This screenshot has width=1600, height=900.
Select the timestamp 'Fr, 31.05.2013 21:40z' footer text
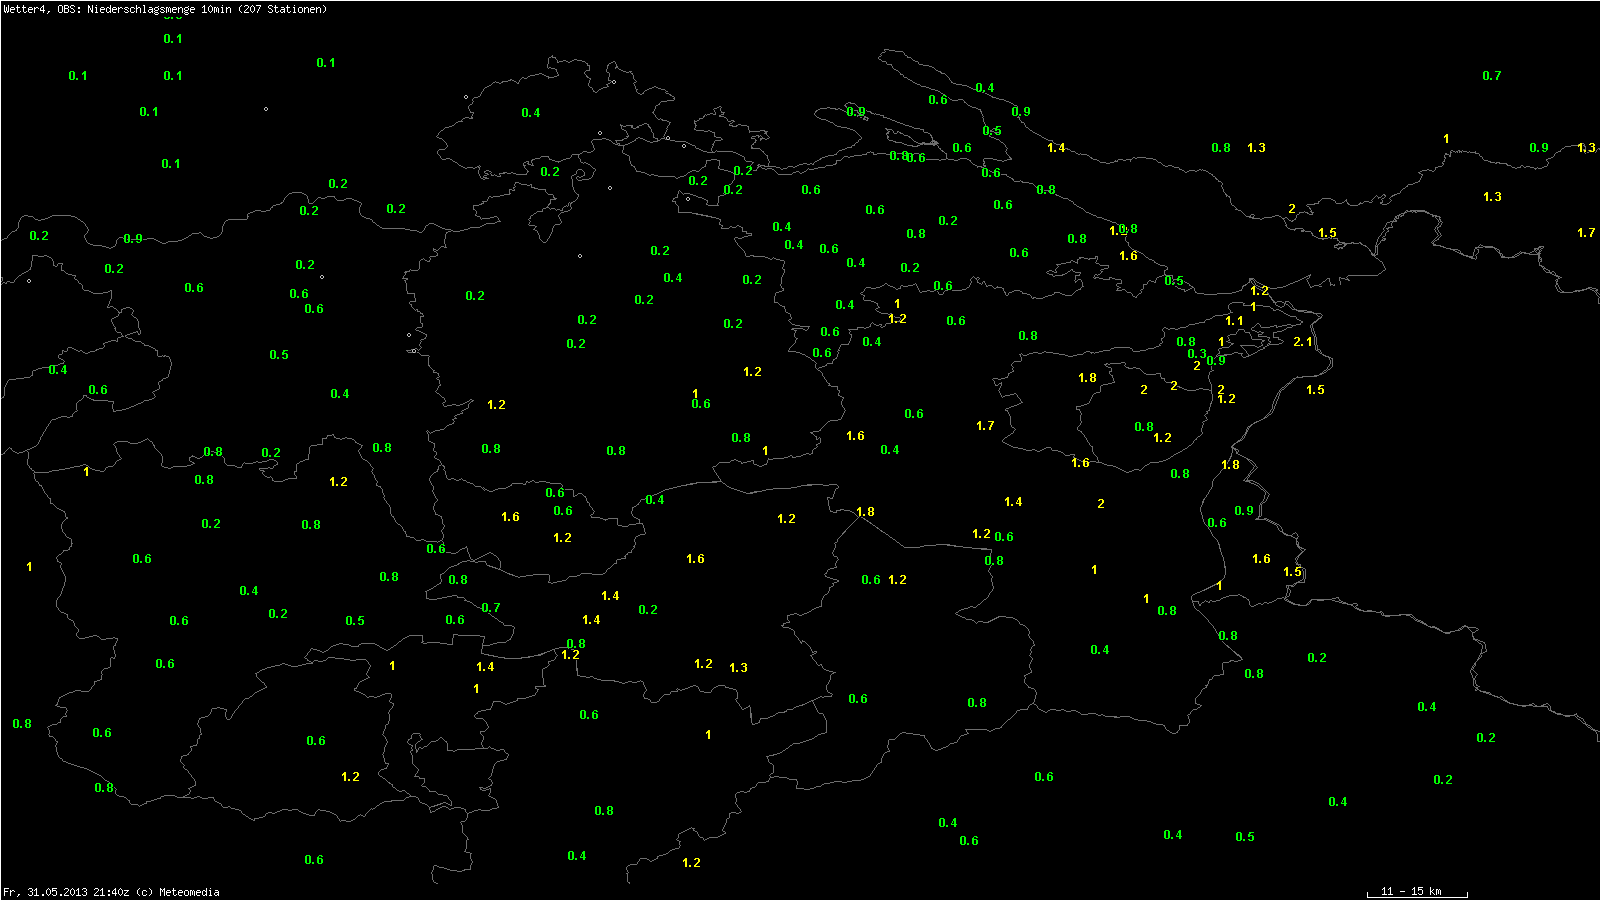tap(66, 892)
